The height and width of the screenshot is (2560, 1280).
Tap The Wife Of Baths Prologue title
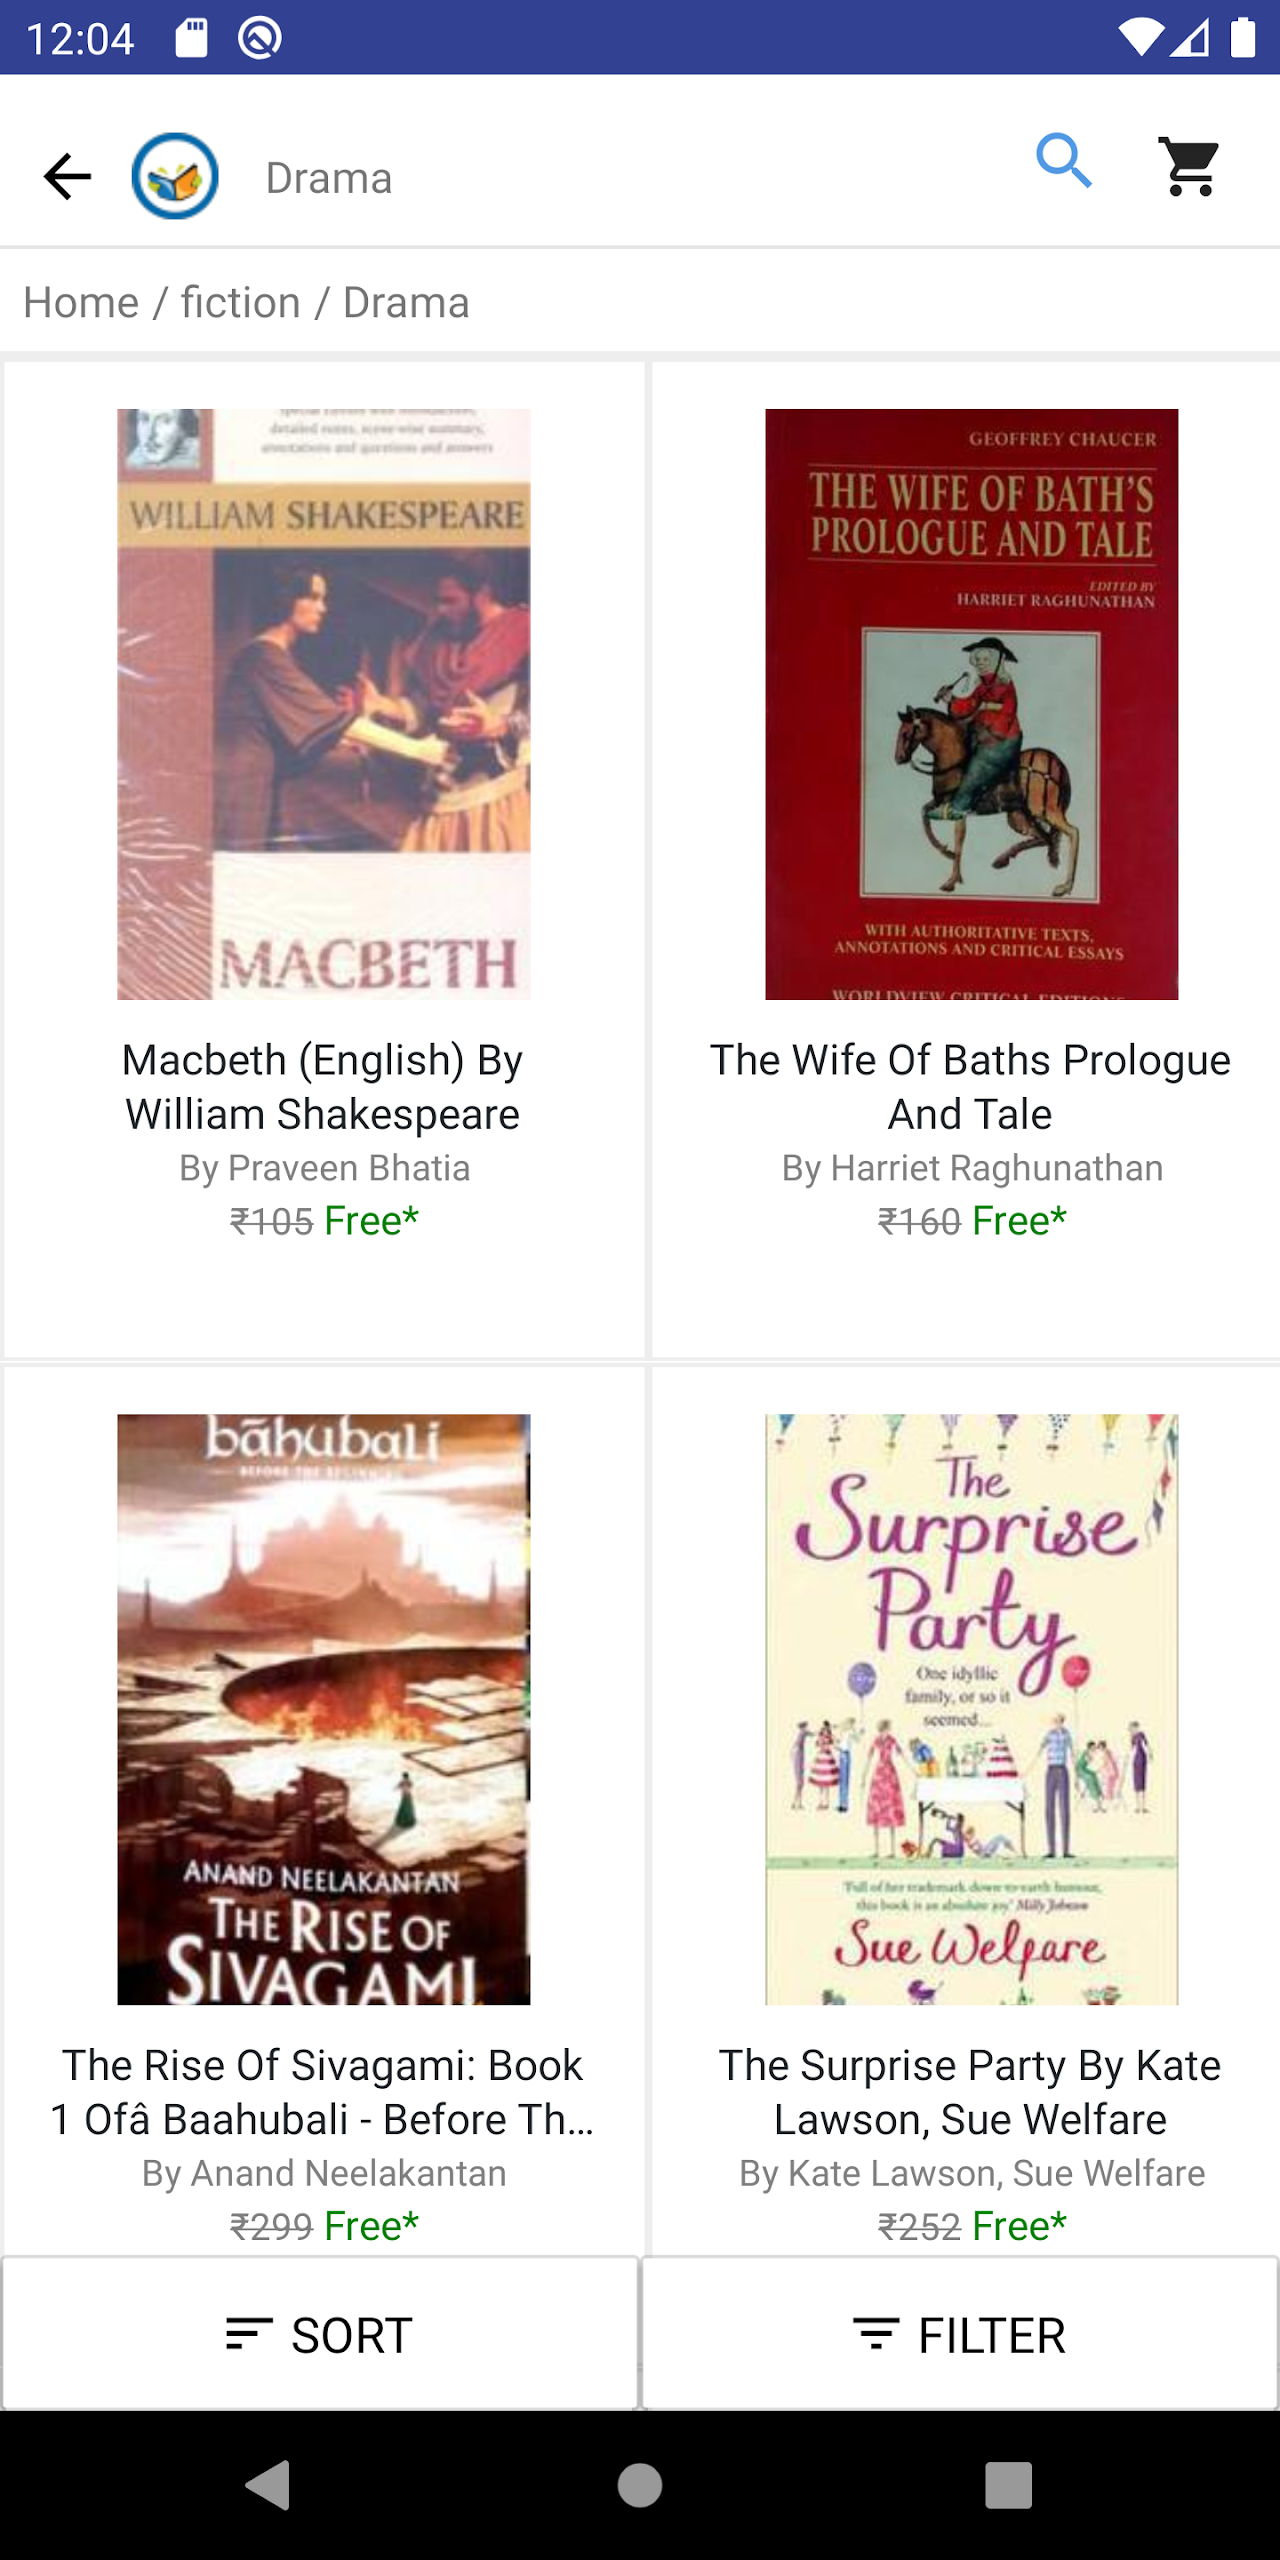tap(970, 1087)
